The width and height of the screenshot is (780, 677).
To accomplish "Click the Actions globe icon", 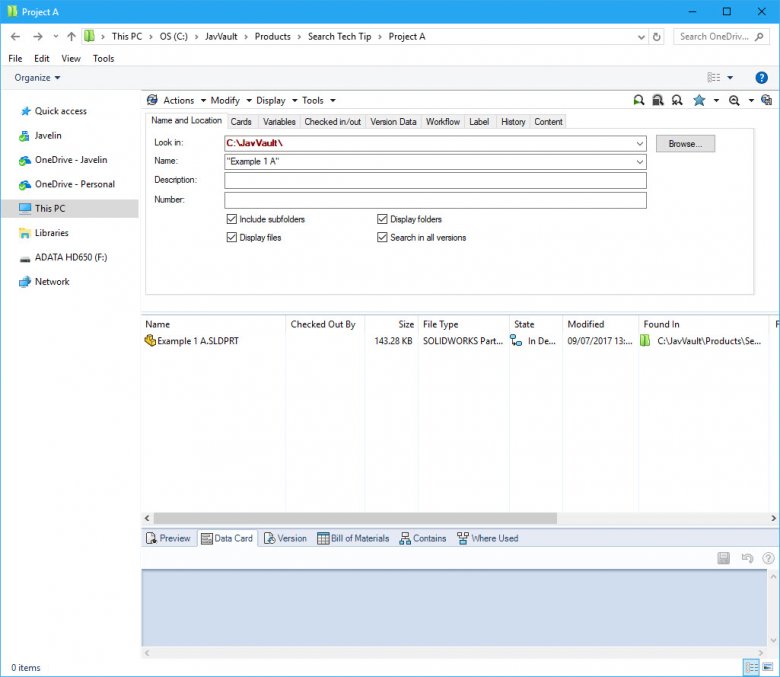I will (x=152, y=100).
